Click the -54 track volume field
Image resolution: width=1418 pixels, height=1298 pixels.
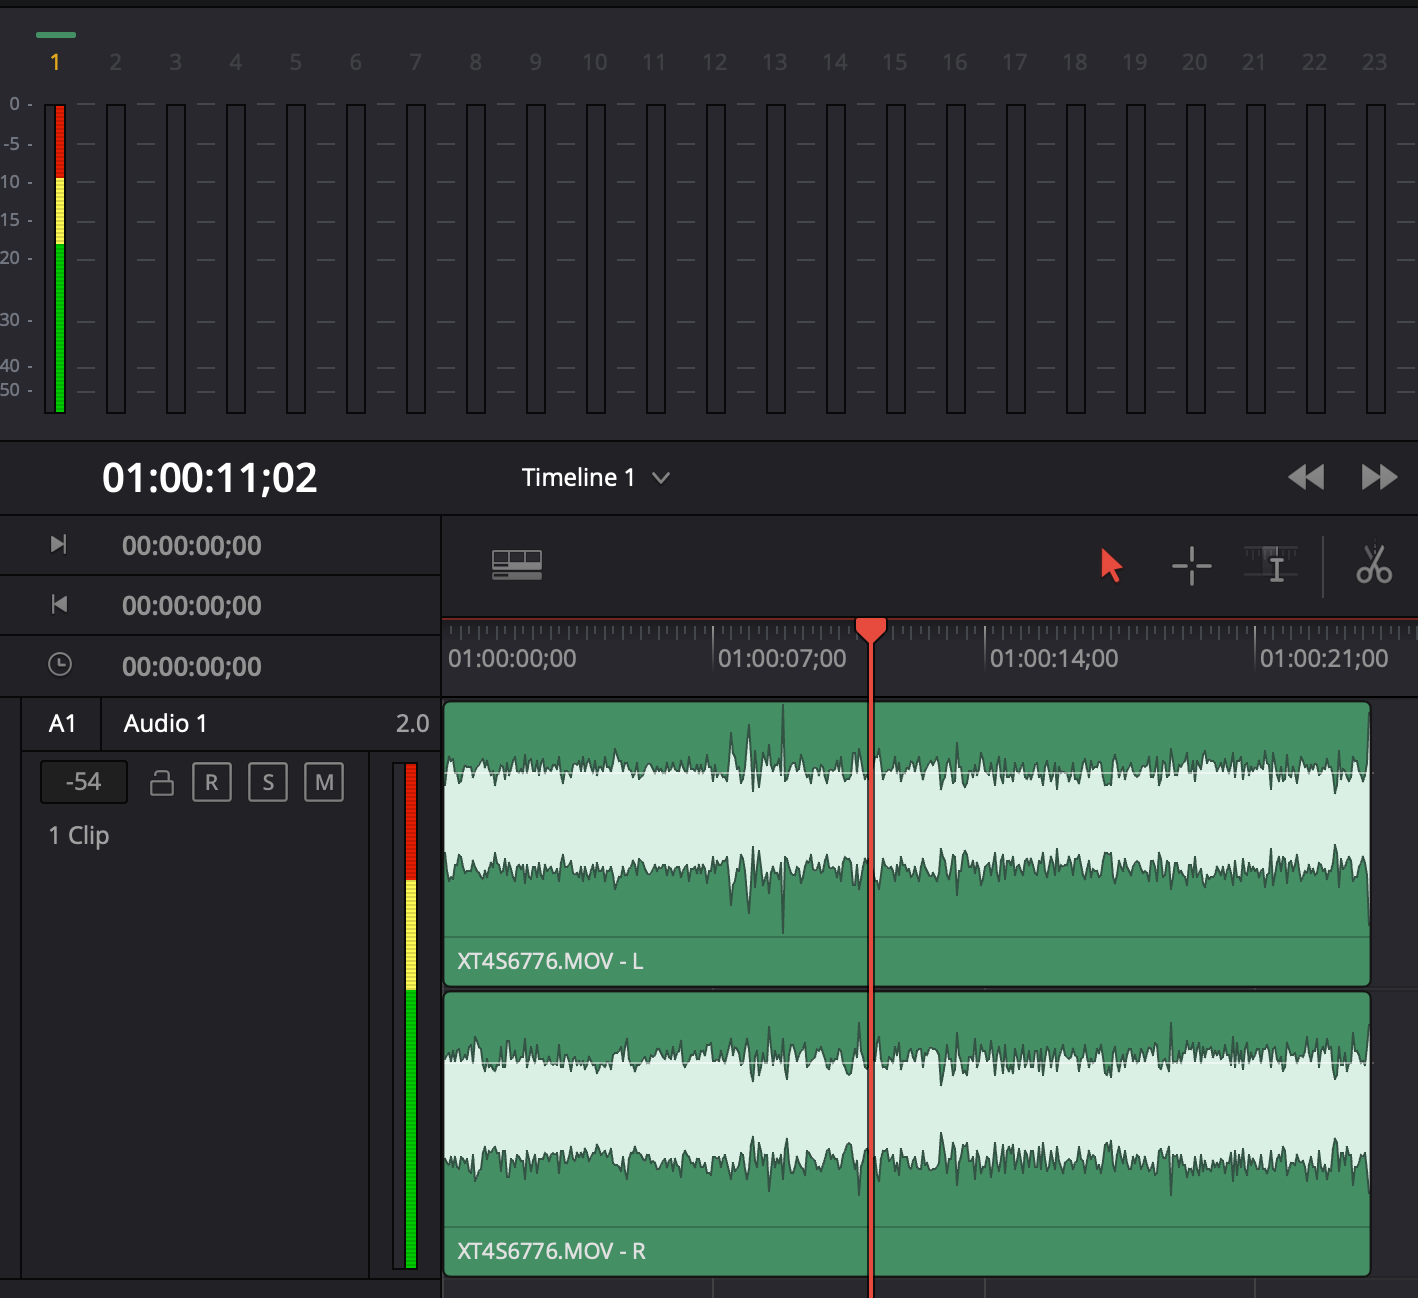pos(84,782)
